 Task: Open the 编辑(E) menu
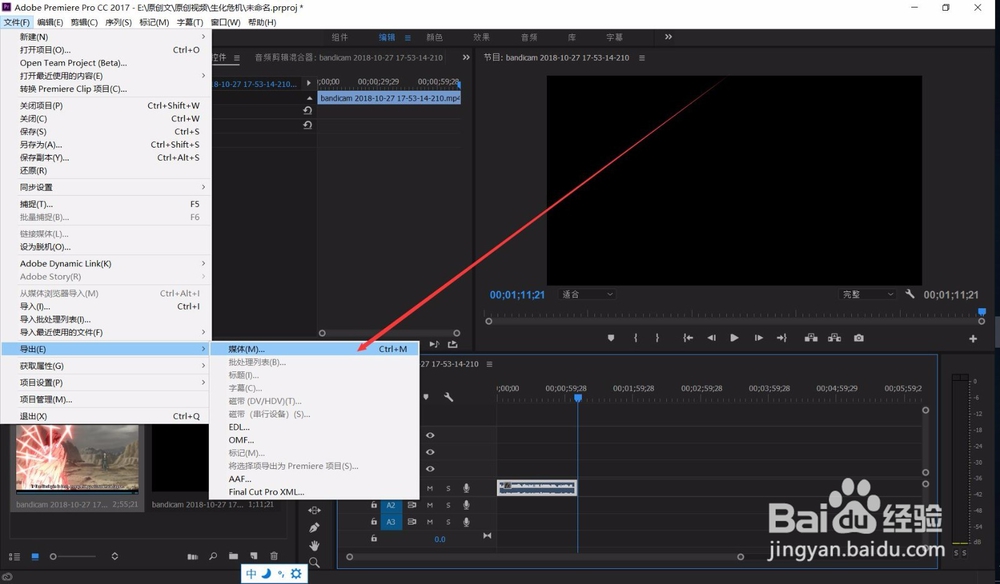click(x=50, y=22)
